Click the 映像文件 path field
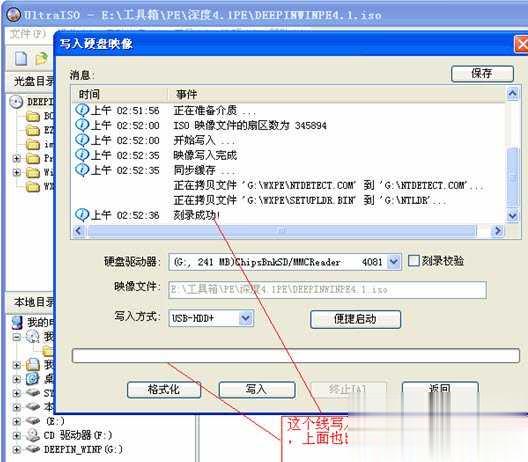 327,290
